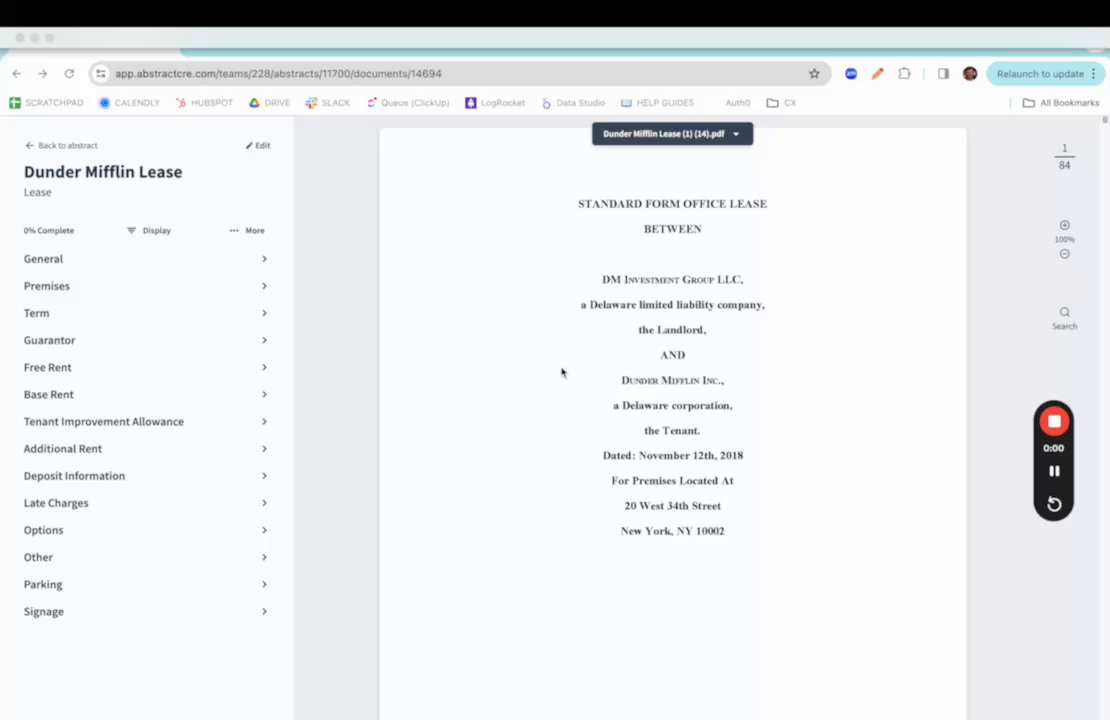Open the orange pencil extension
1110x720 pixels.
[x=877, y=74]
